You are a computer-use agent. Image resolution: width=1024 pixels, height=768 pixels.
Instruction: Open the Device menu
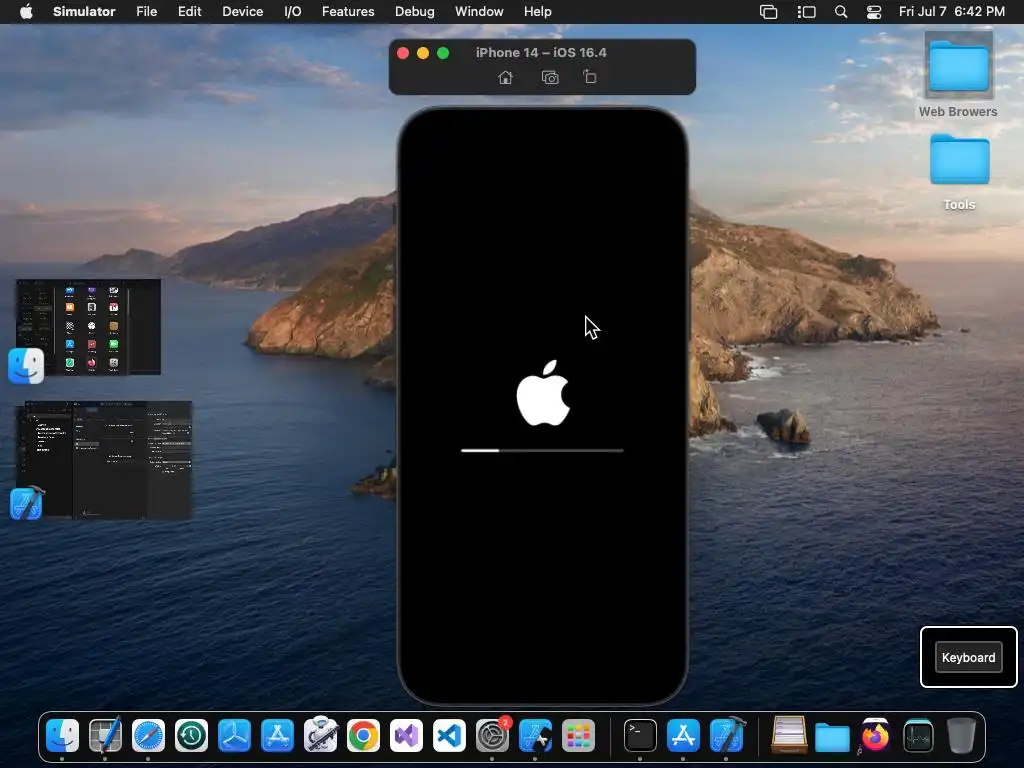242,12
